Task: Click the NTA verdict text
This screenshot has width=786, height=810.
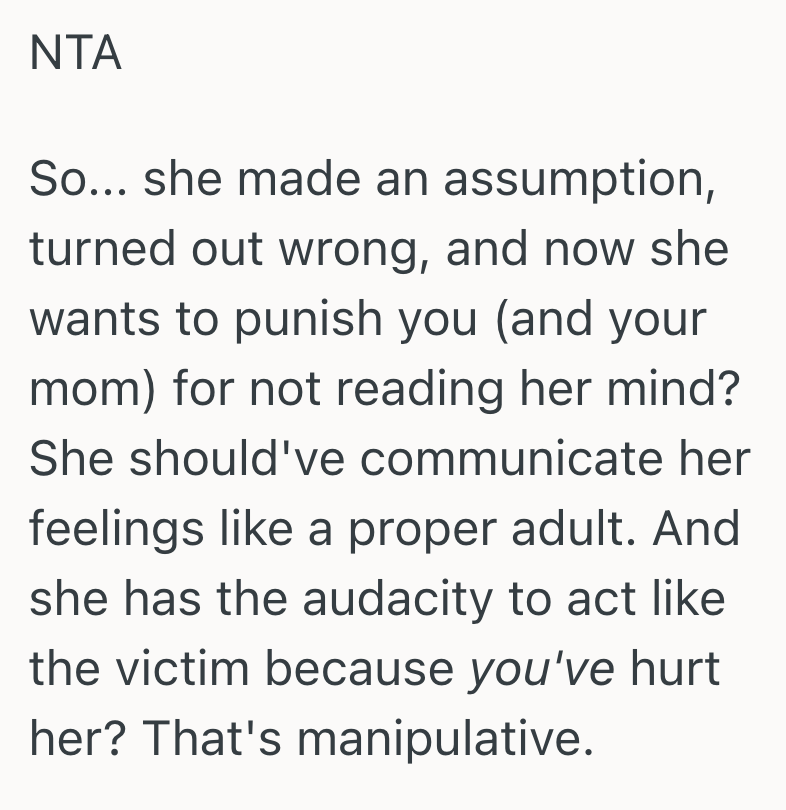Action: [76, 54]
